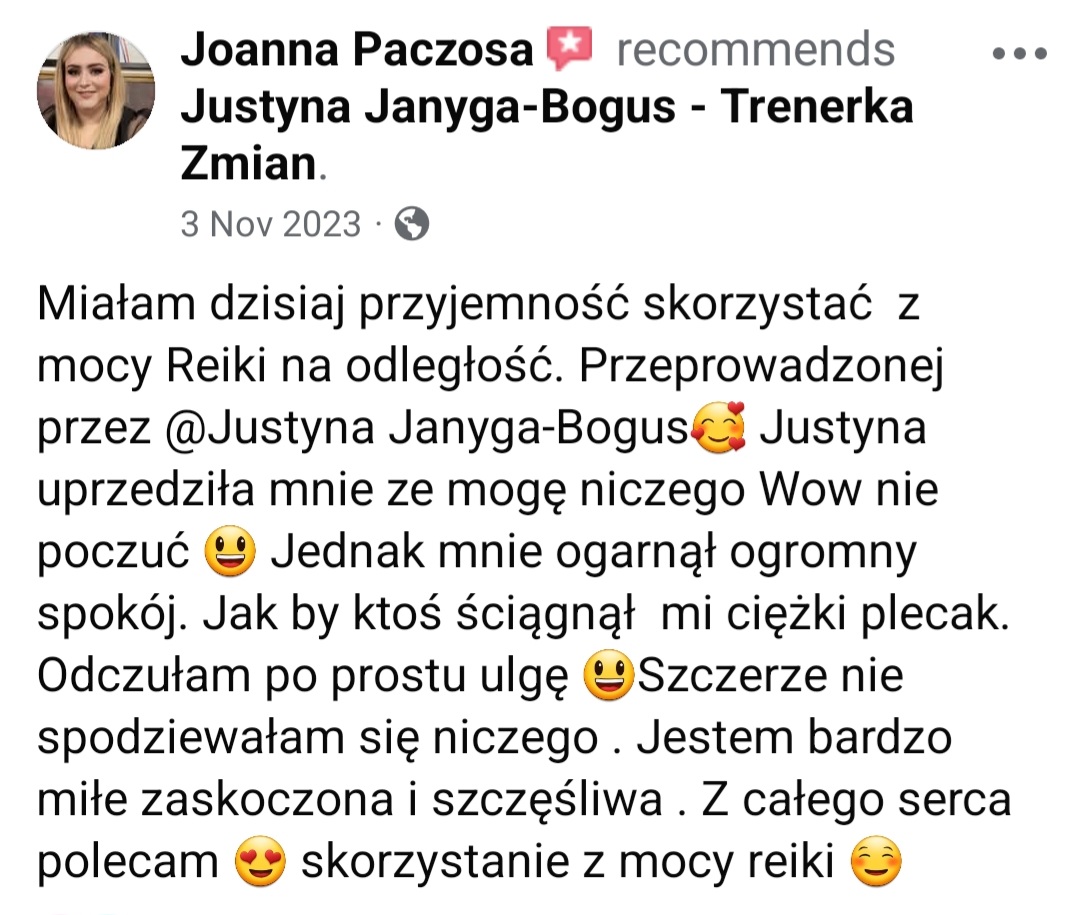Image resolution: width=1066 pixels, height=915 pixels.
Task: Click the globe public audience icon
Action: pos(412,224)
